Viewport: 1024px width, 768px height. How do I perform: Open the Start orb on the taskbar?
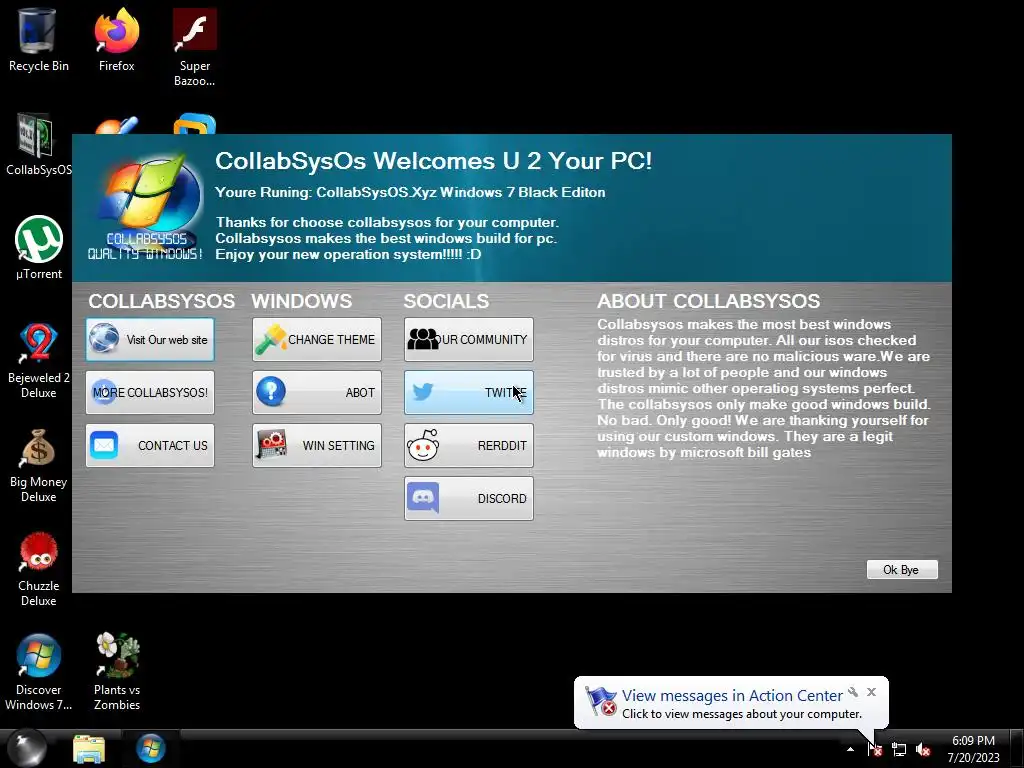pos(26,748)
